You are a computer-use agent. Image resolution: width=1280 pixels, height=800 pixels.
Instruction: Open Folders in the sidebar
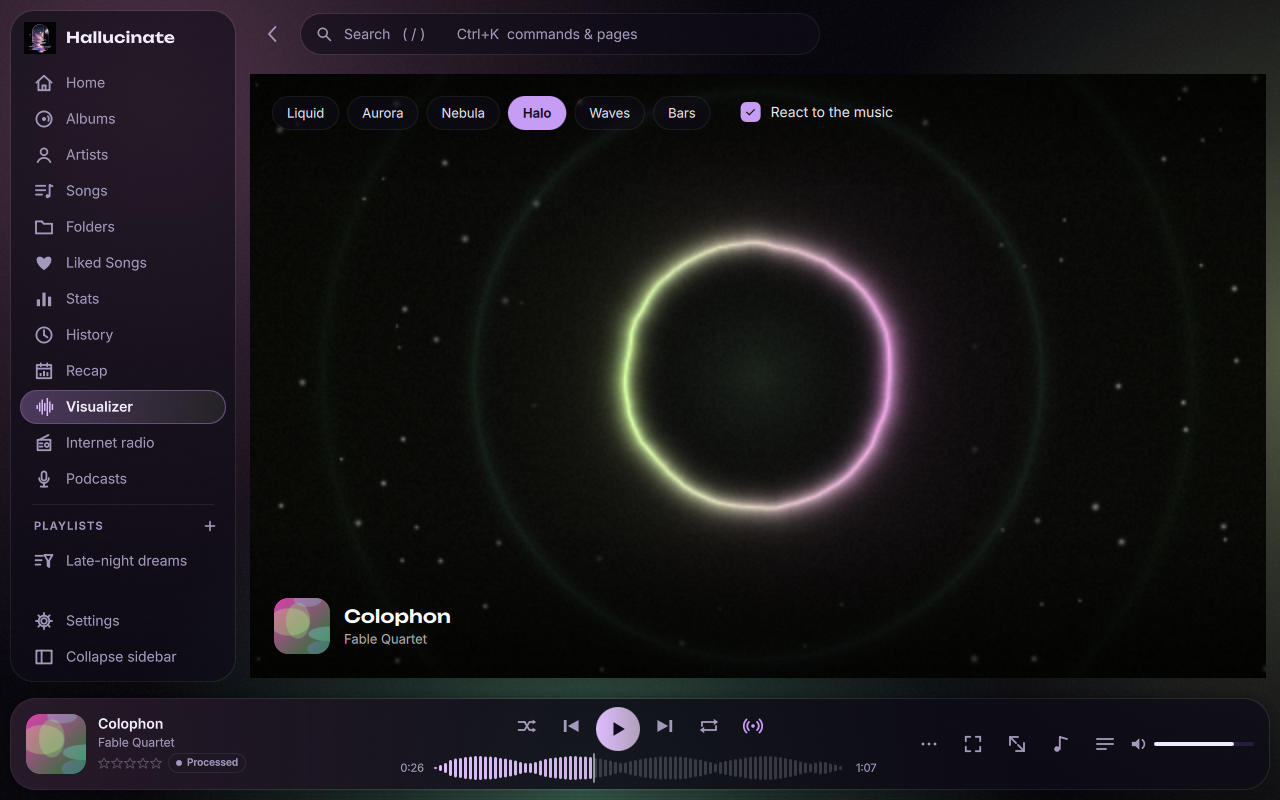click(123, 227)
